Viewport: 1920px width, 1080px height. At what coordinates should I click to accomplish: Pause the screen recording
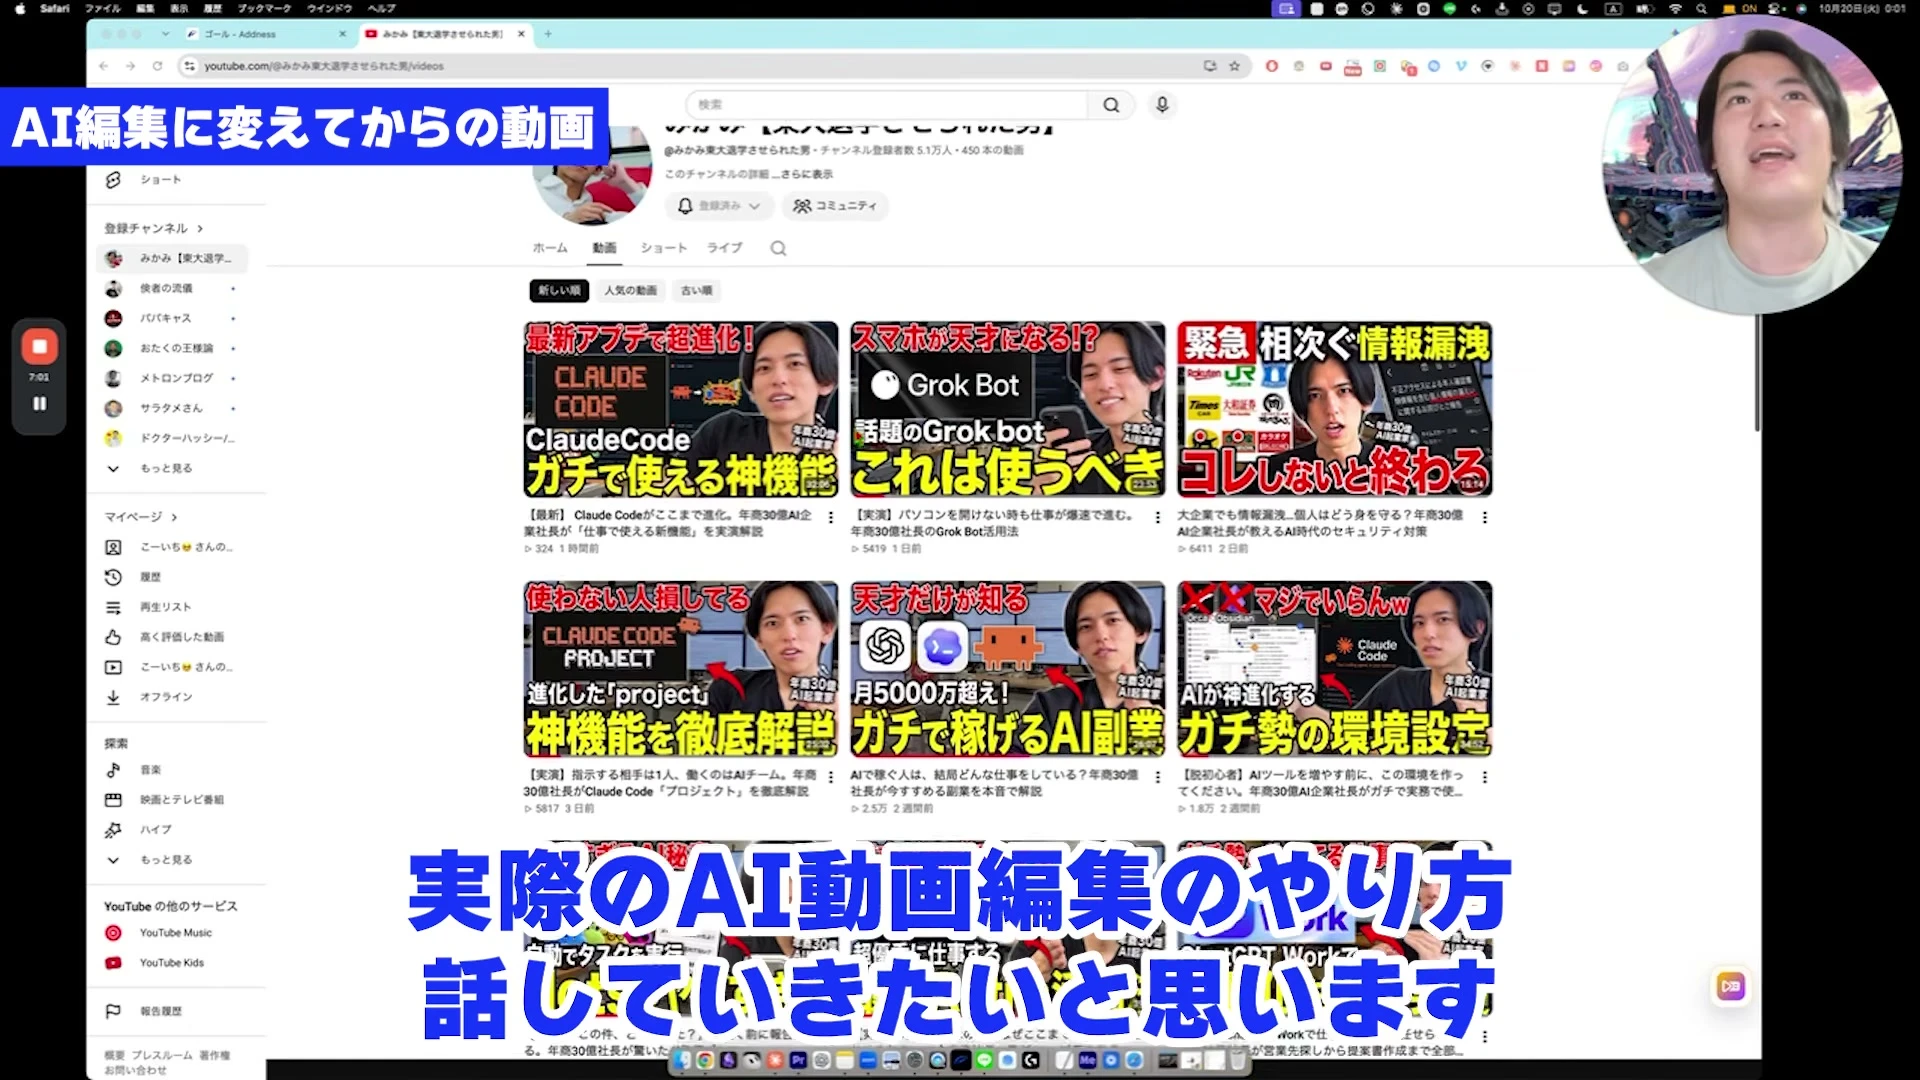tap(39, 404)
